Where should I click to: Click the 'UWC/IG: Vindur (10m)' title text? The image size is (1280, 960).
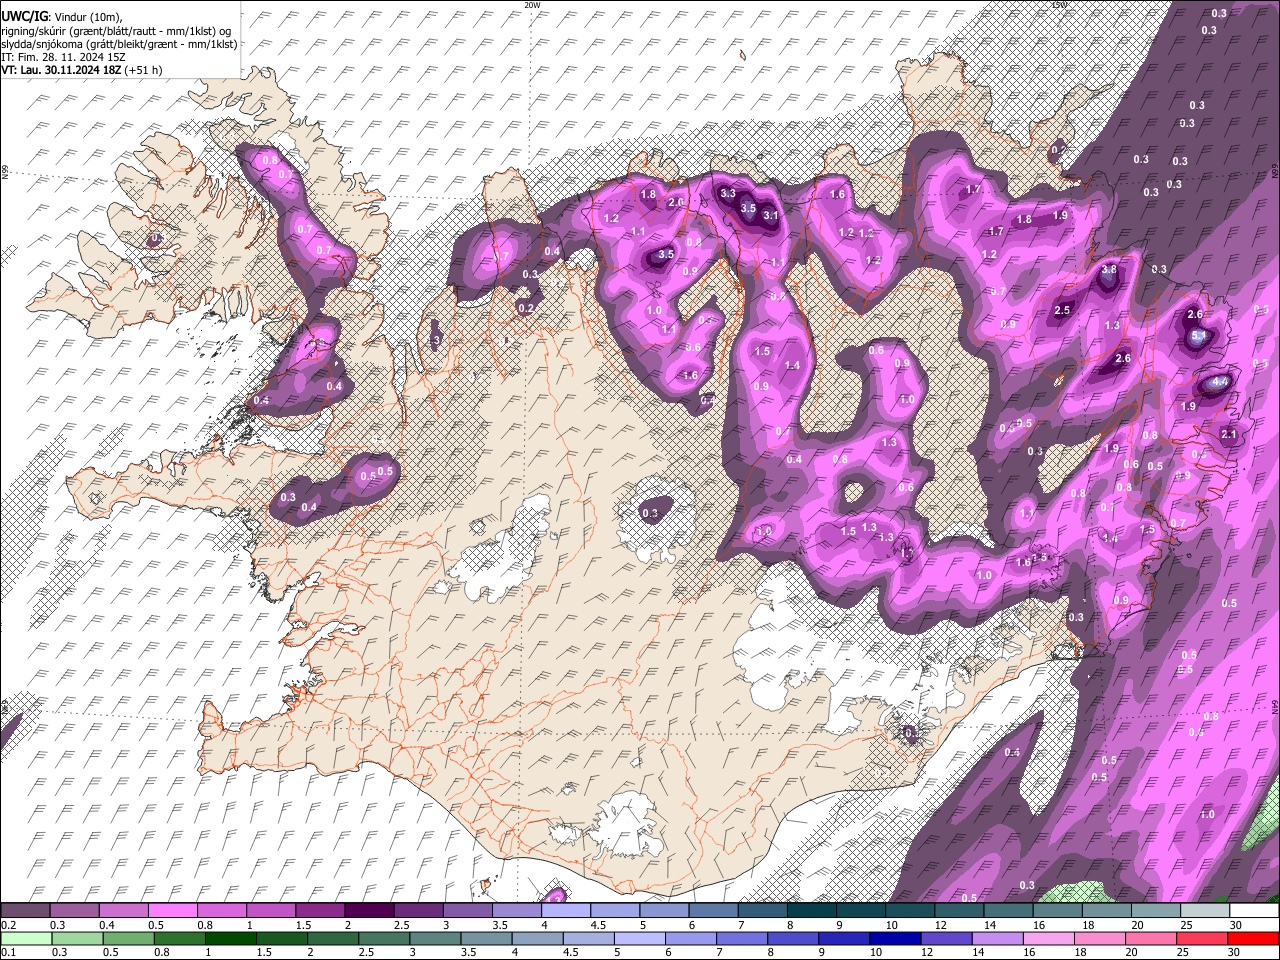tap(61, 16)
